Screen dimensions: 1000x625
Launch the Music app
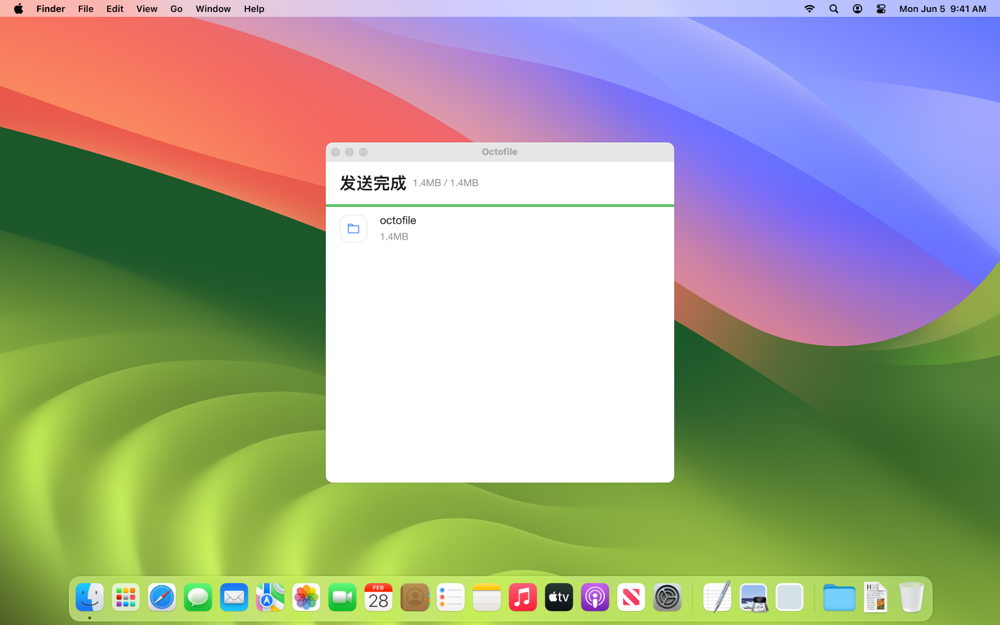(x=523, y=598)
